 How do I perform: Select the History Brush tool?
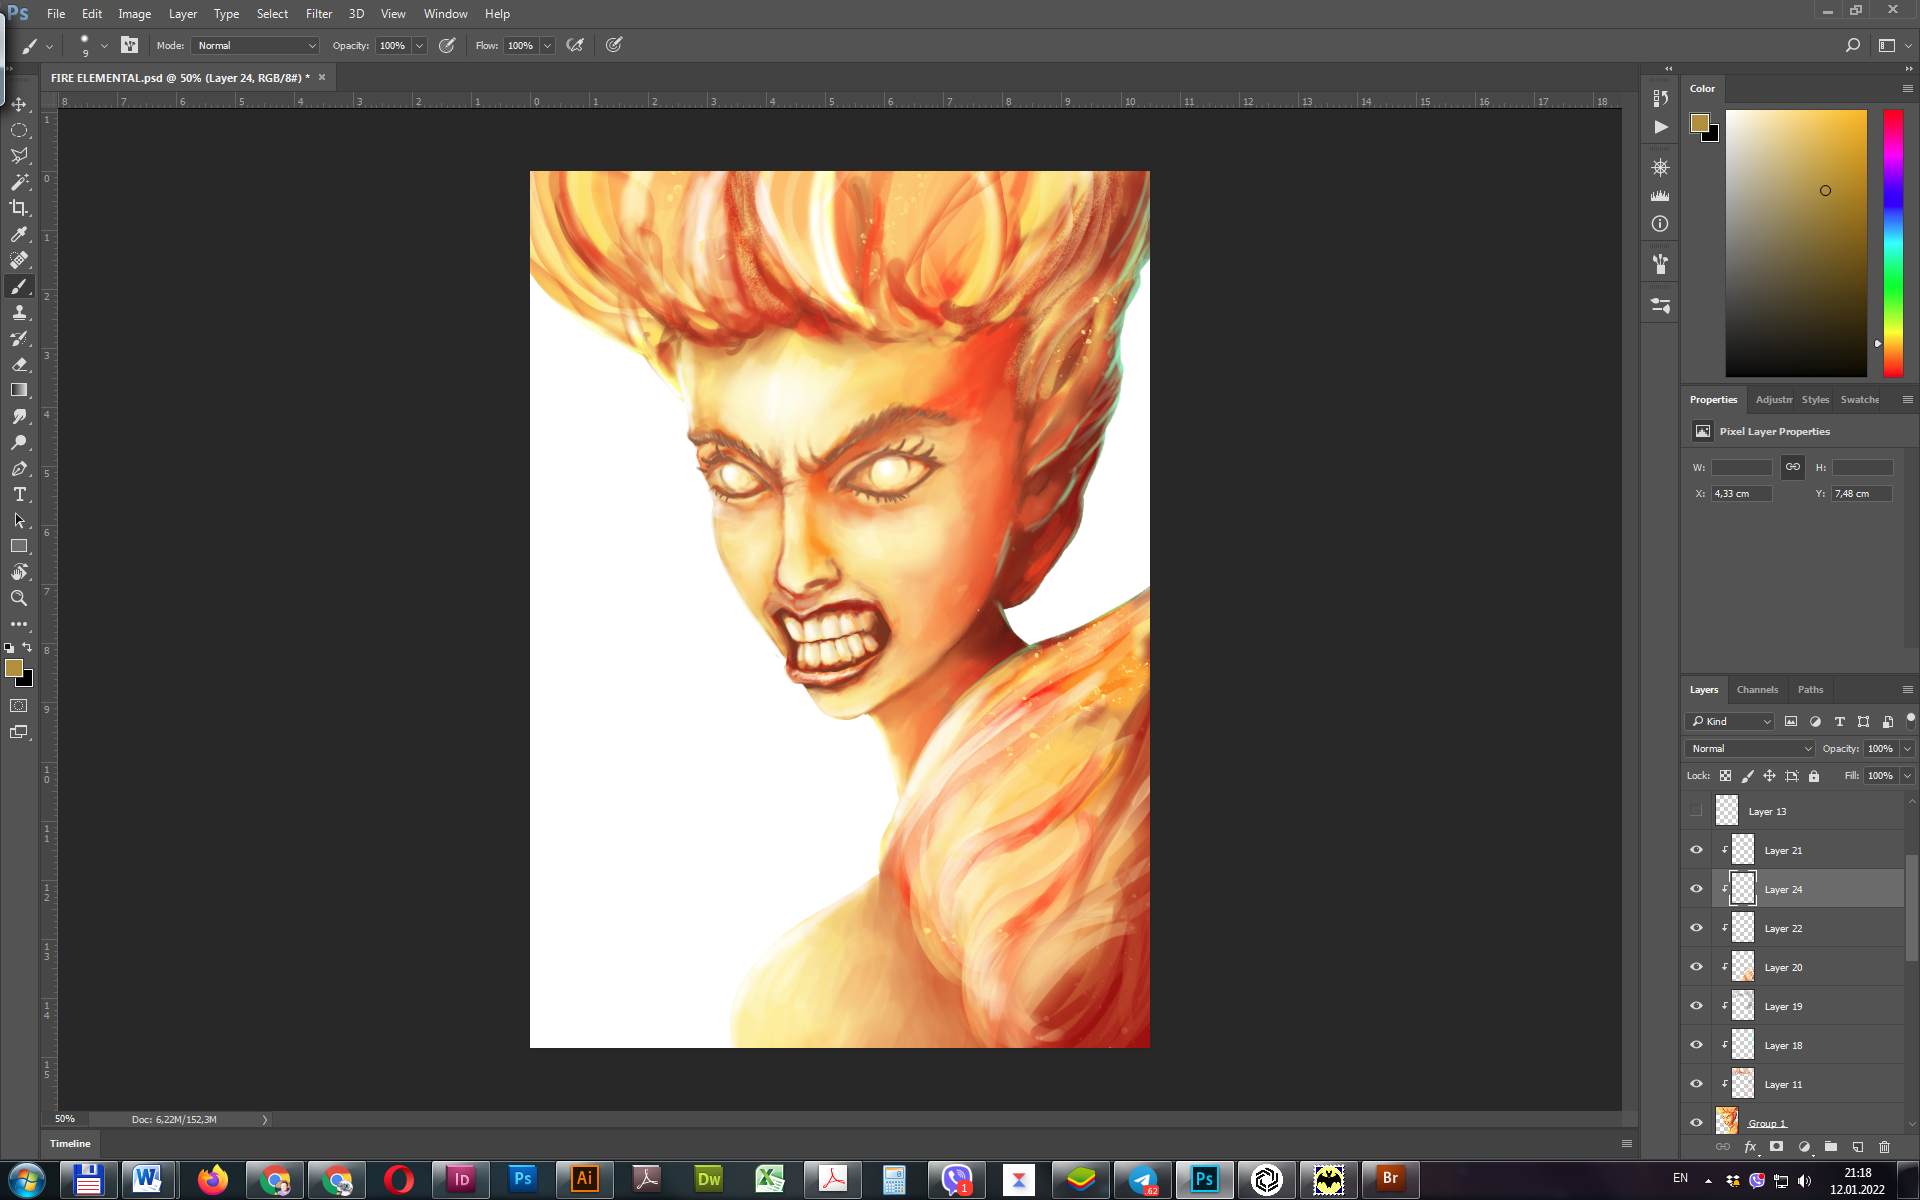[19, 338]
